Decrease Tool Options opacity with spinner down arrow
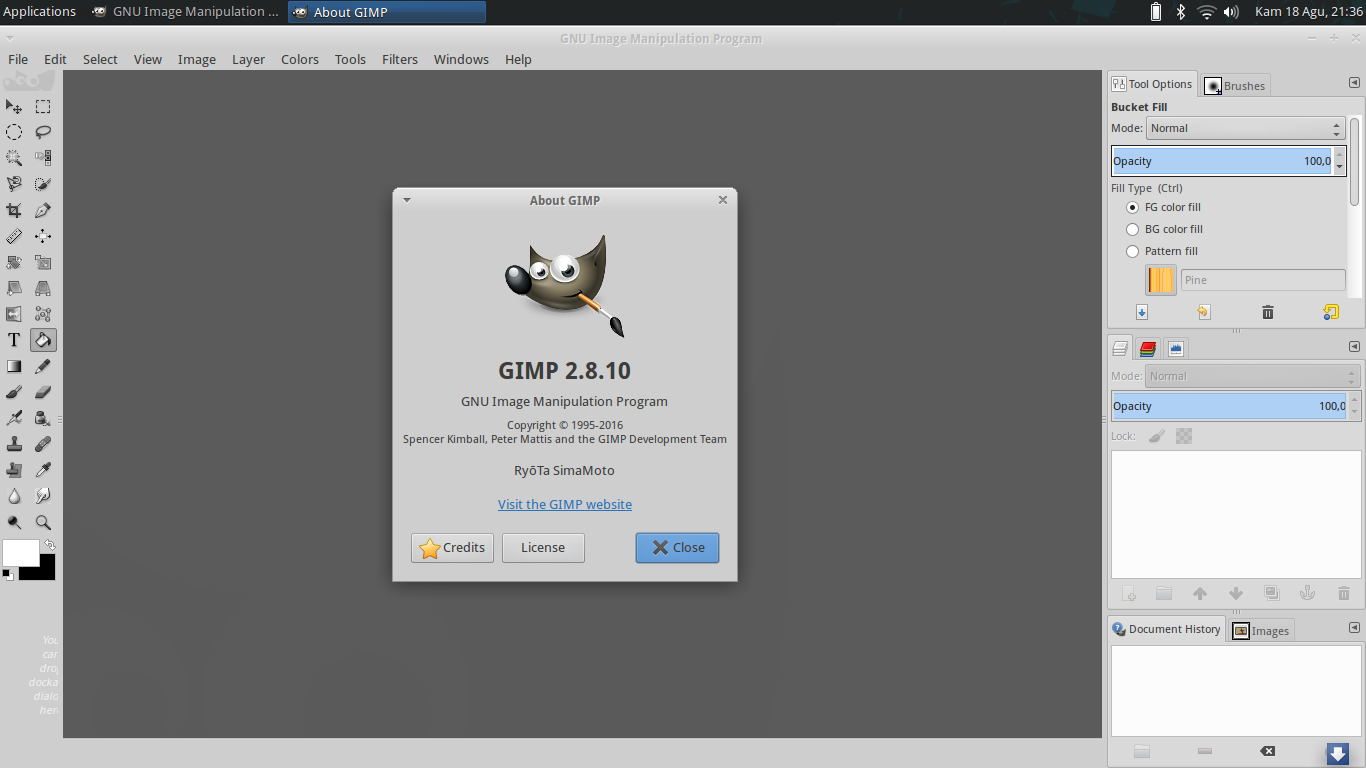The width and height of the screenshot is (1366, 768). [x=1340, y=166]
